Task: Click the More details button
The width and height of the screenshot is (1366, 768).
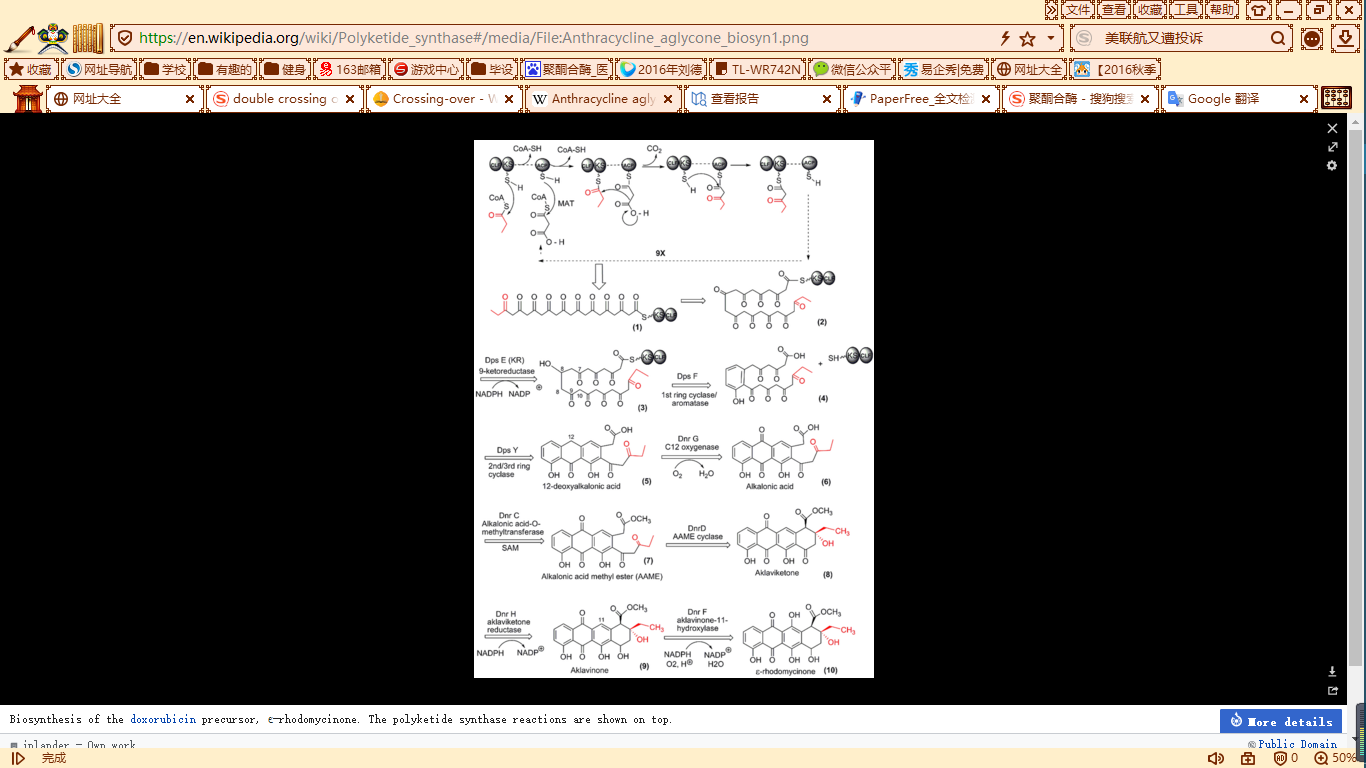Action: click(x=1280, y=721)
